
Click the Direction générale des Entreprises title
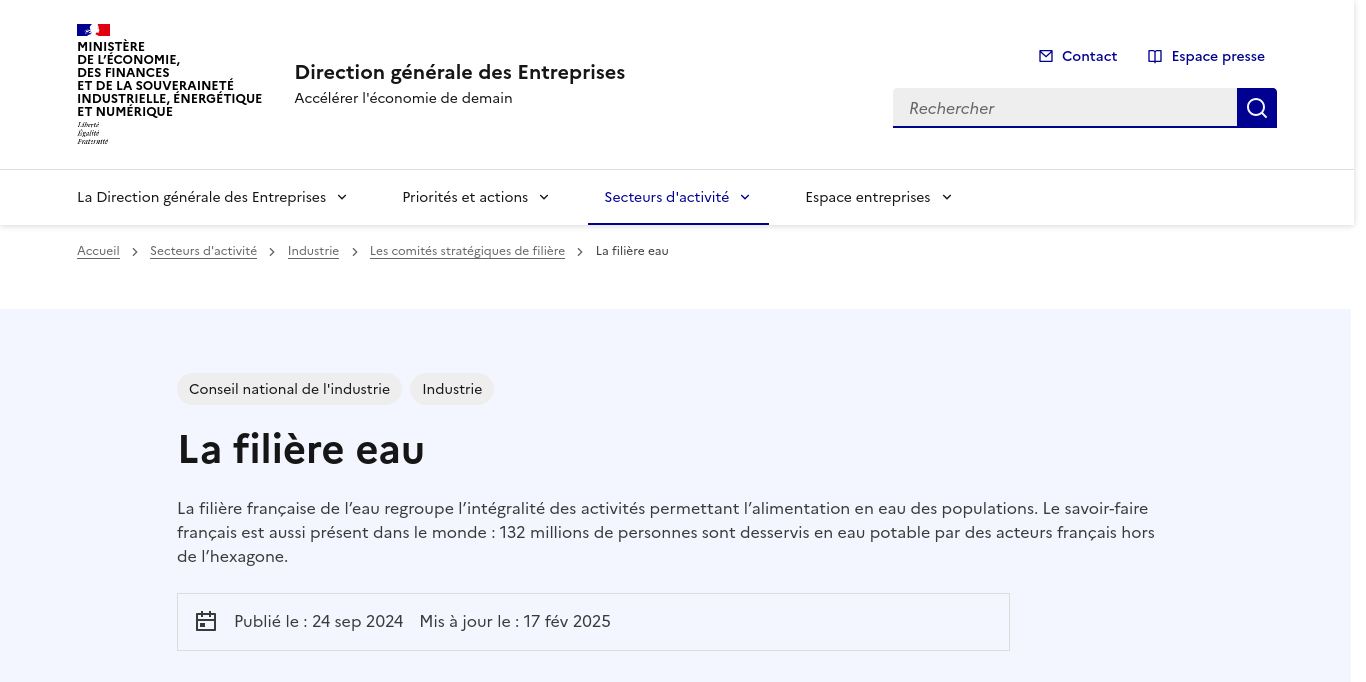coord(459,71)
